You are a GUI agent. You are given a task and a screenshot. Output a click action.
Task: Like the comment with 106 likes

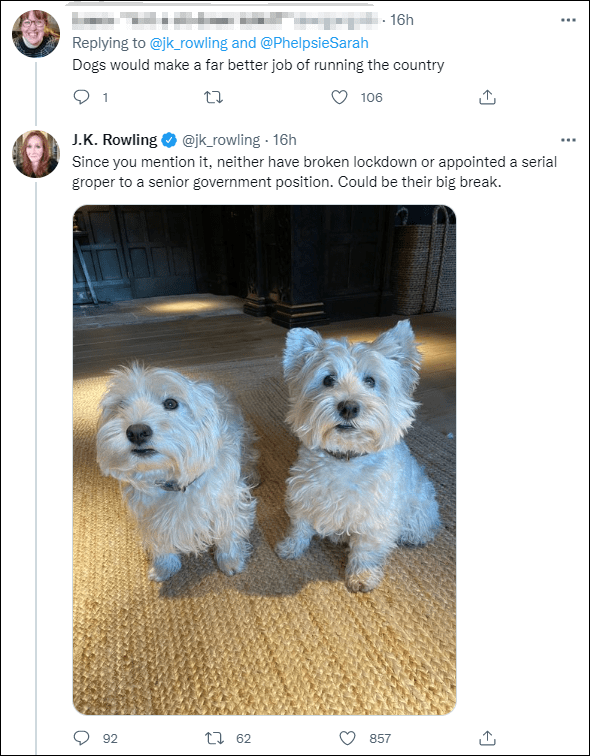pos(340,97)
